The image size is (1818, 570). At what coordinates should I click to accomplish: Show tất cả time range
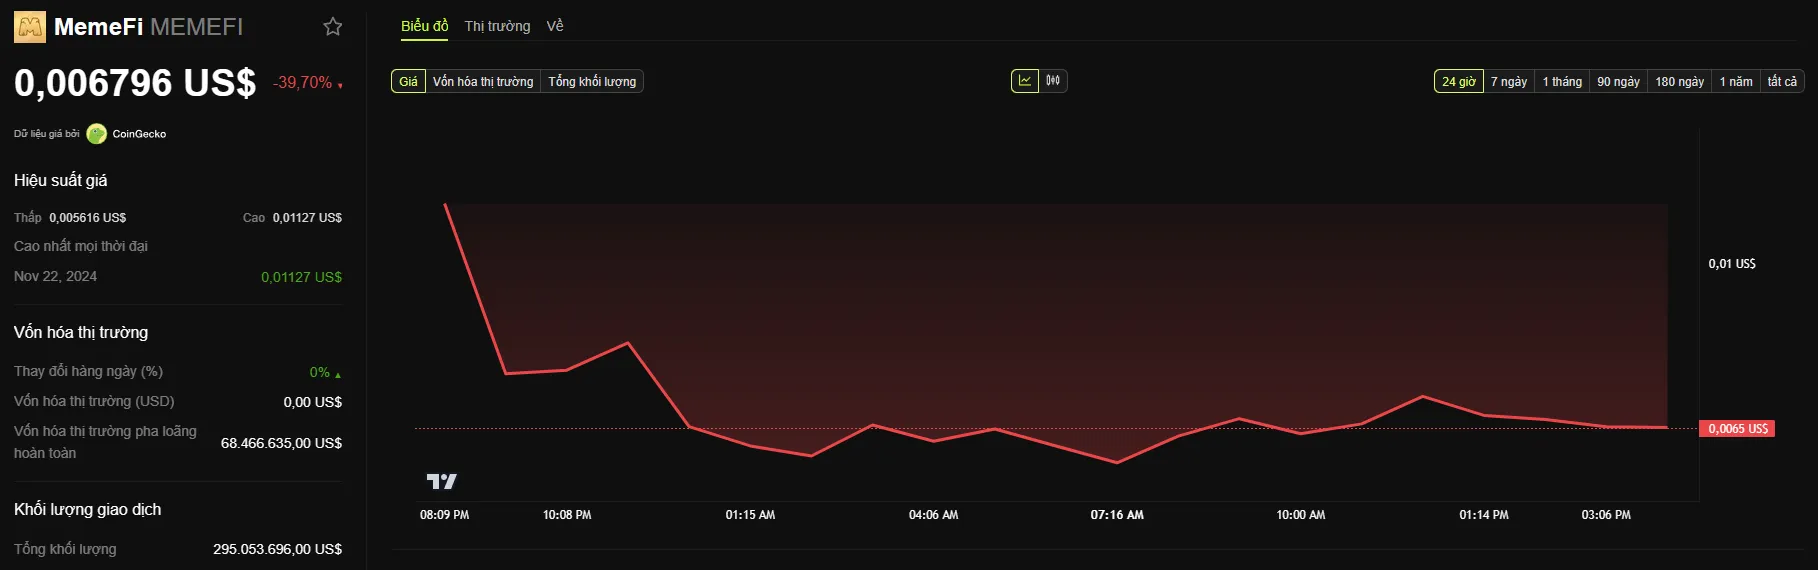pos(1782,82)
